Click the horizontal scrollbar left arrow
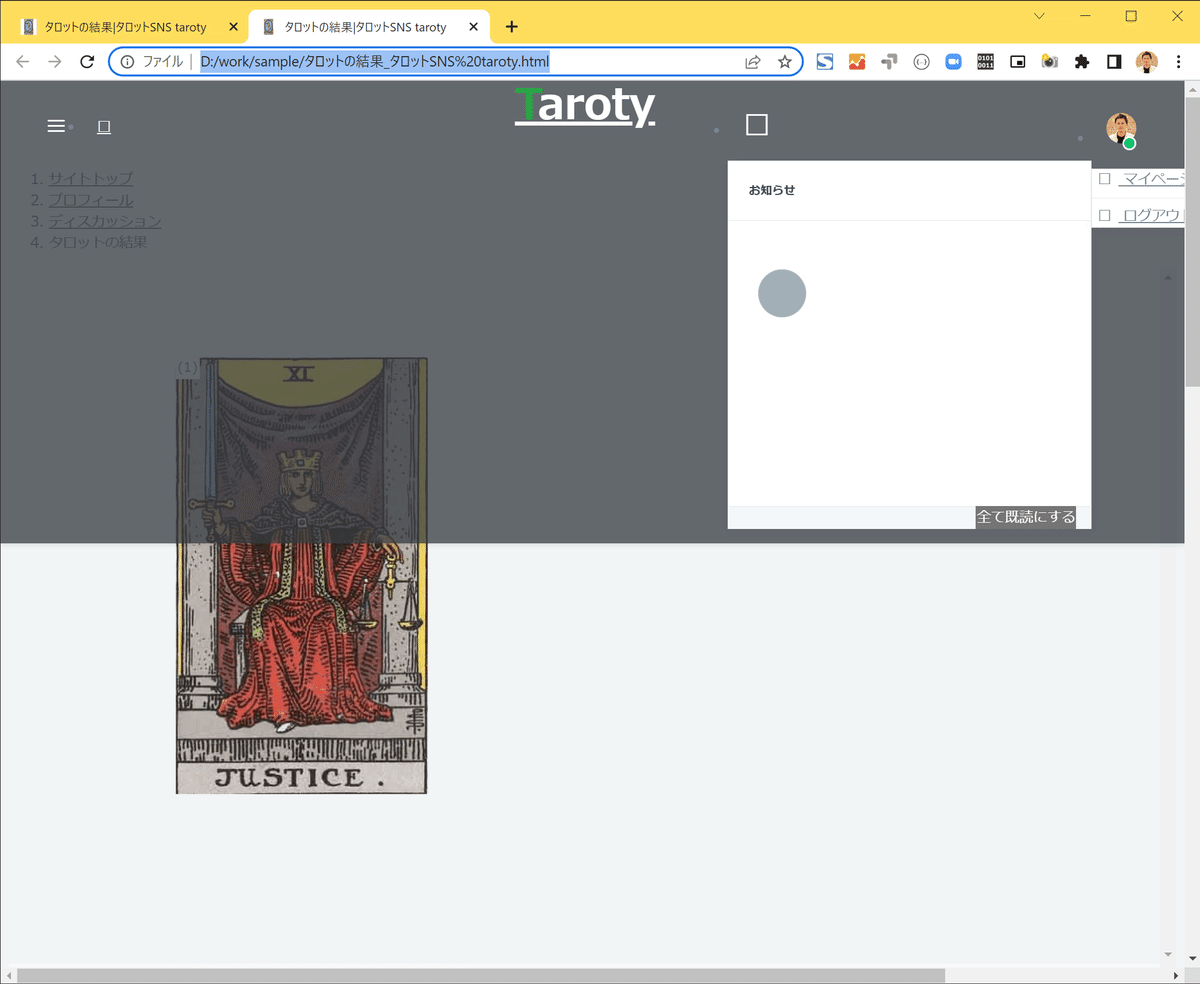The image size is (1200, 984). [8, 976]
